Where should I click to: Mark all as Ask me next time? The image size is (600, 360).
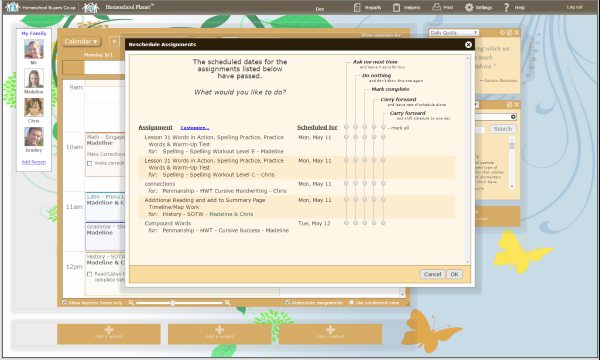click(x=346, y=127)
